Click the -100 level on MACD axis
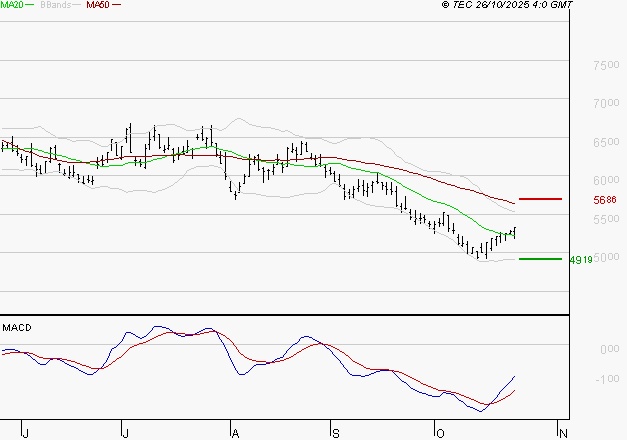This screenshot has width=627, height=440. (x=607, y=379)
